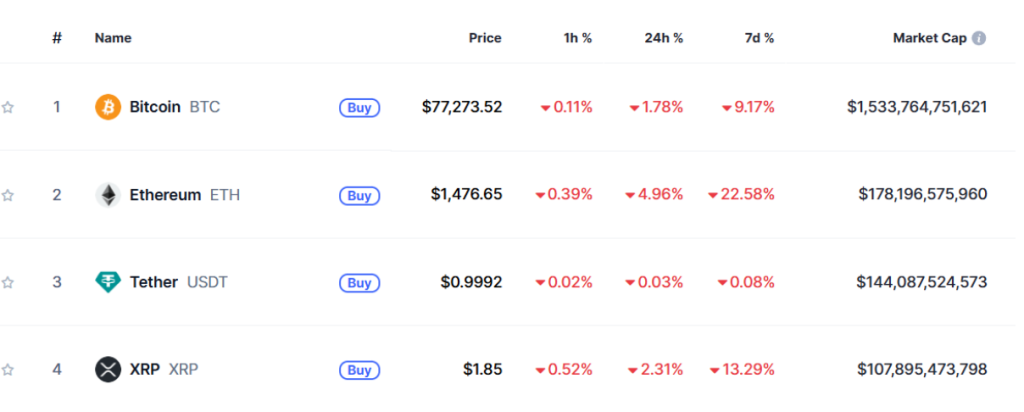The image size is (1024, 412).
Task: Click the XRP black logo icon
Action: 108,370
